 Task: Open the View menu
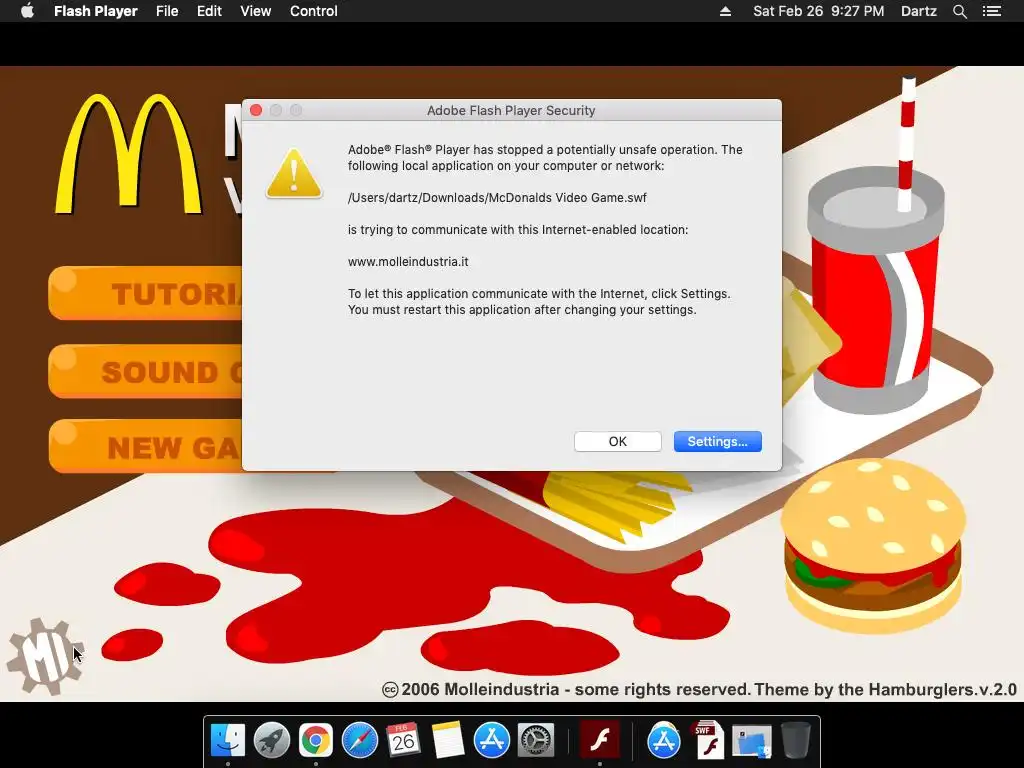tap(255, 11)
